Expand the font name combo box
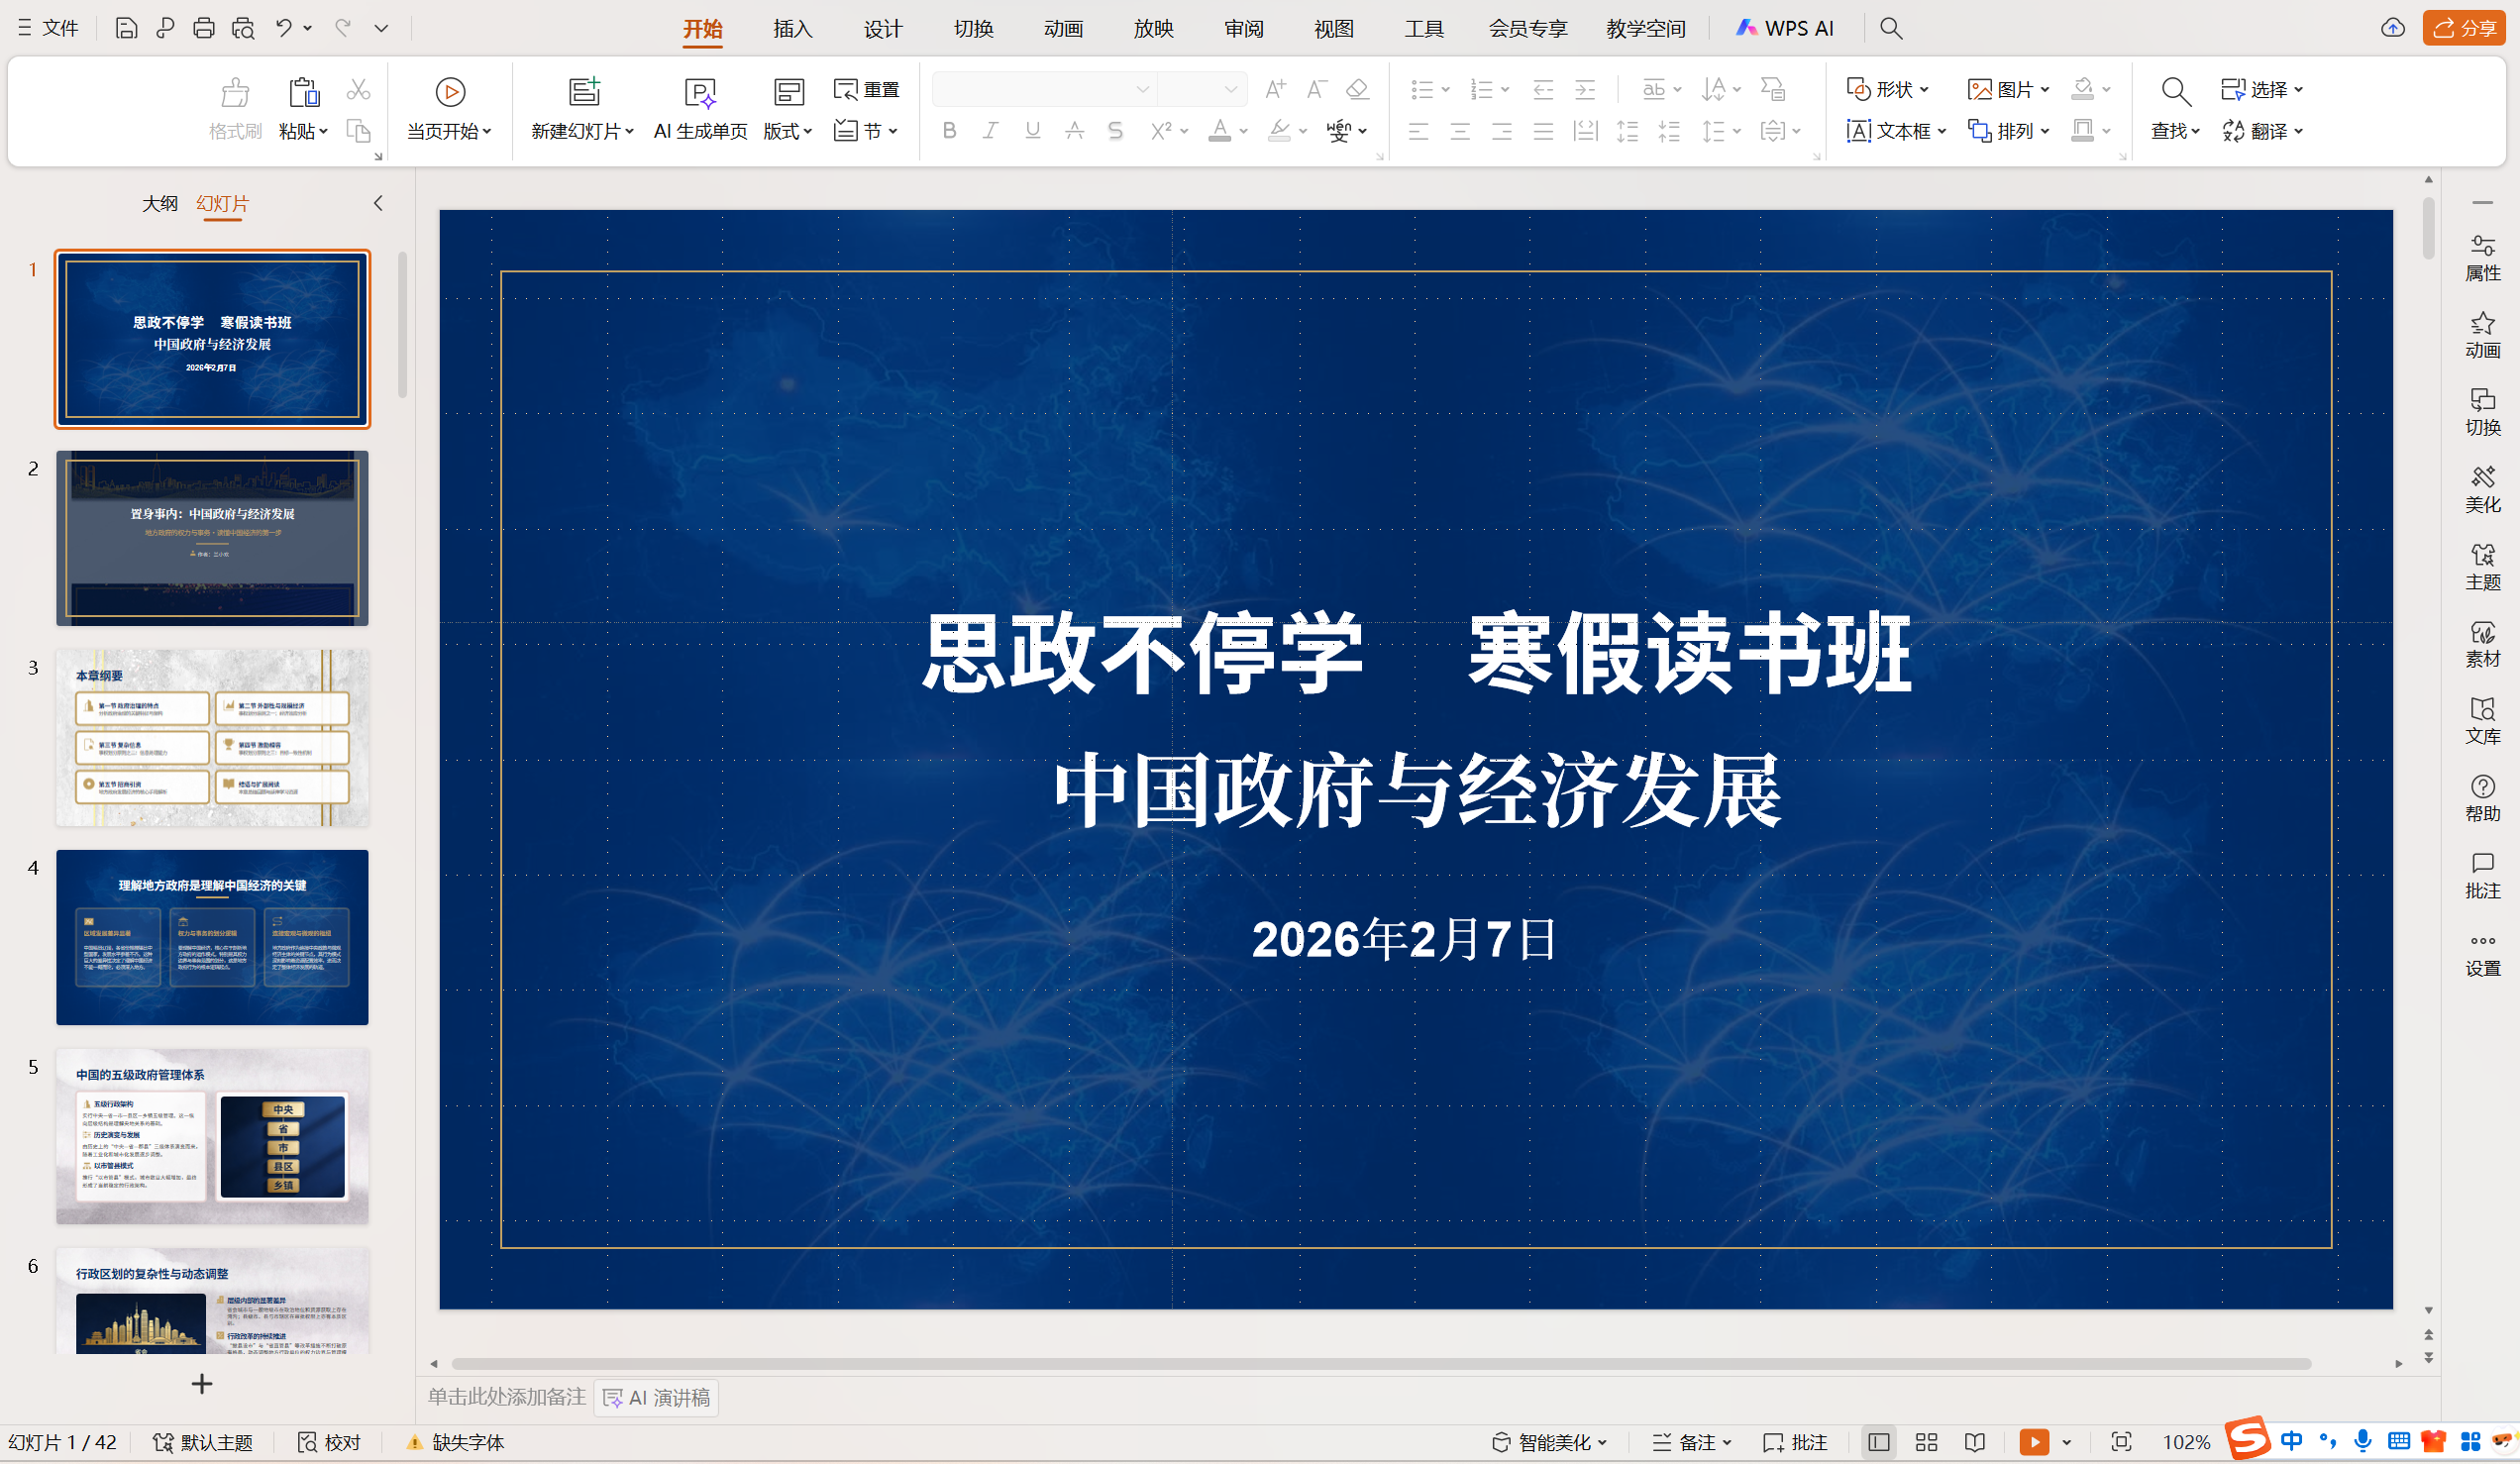The width and height of the screenshot is (2520, 1464). click(x=1142, y=90)
